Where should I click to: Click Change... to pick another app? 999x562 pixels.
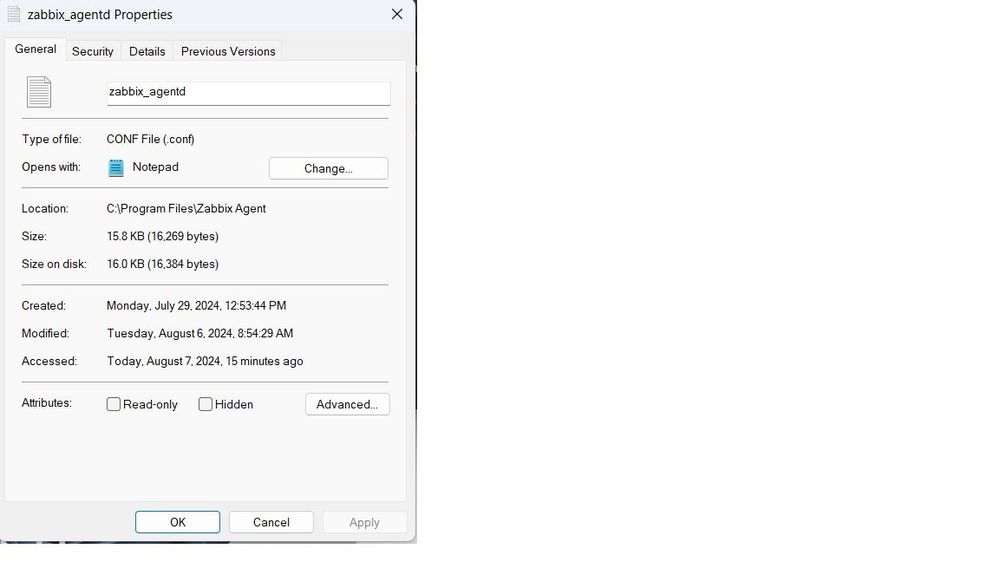pyautogui.click(x=328, y=168)
